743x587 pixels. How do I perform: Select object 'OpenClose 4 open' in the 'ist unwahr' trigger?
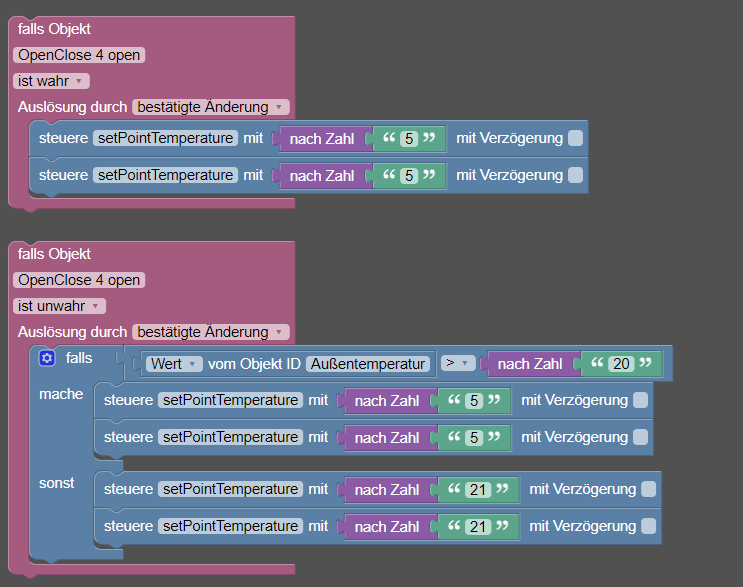79,280
